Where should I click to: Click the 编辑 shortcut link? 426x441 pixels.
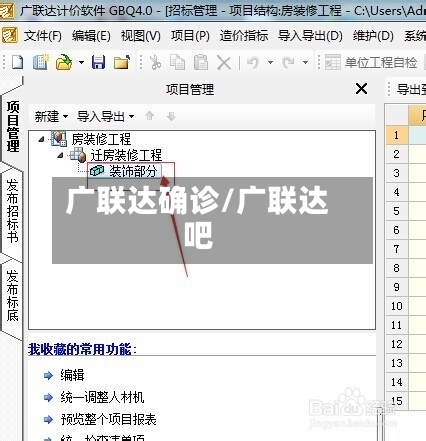pyautogui.click(x=72, y=375)
